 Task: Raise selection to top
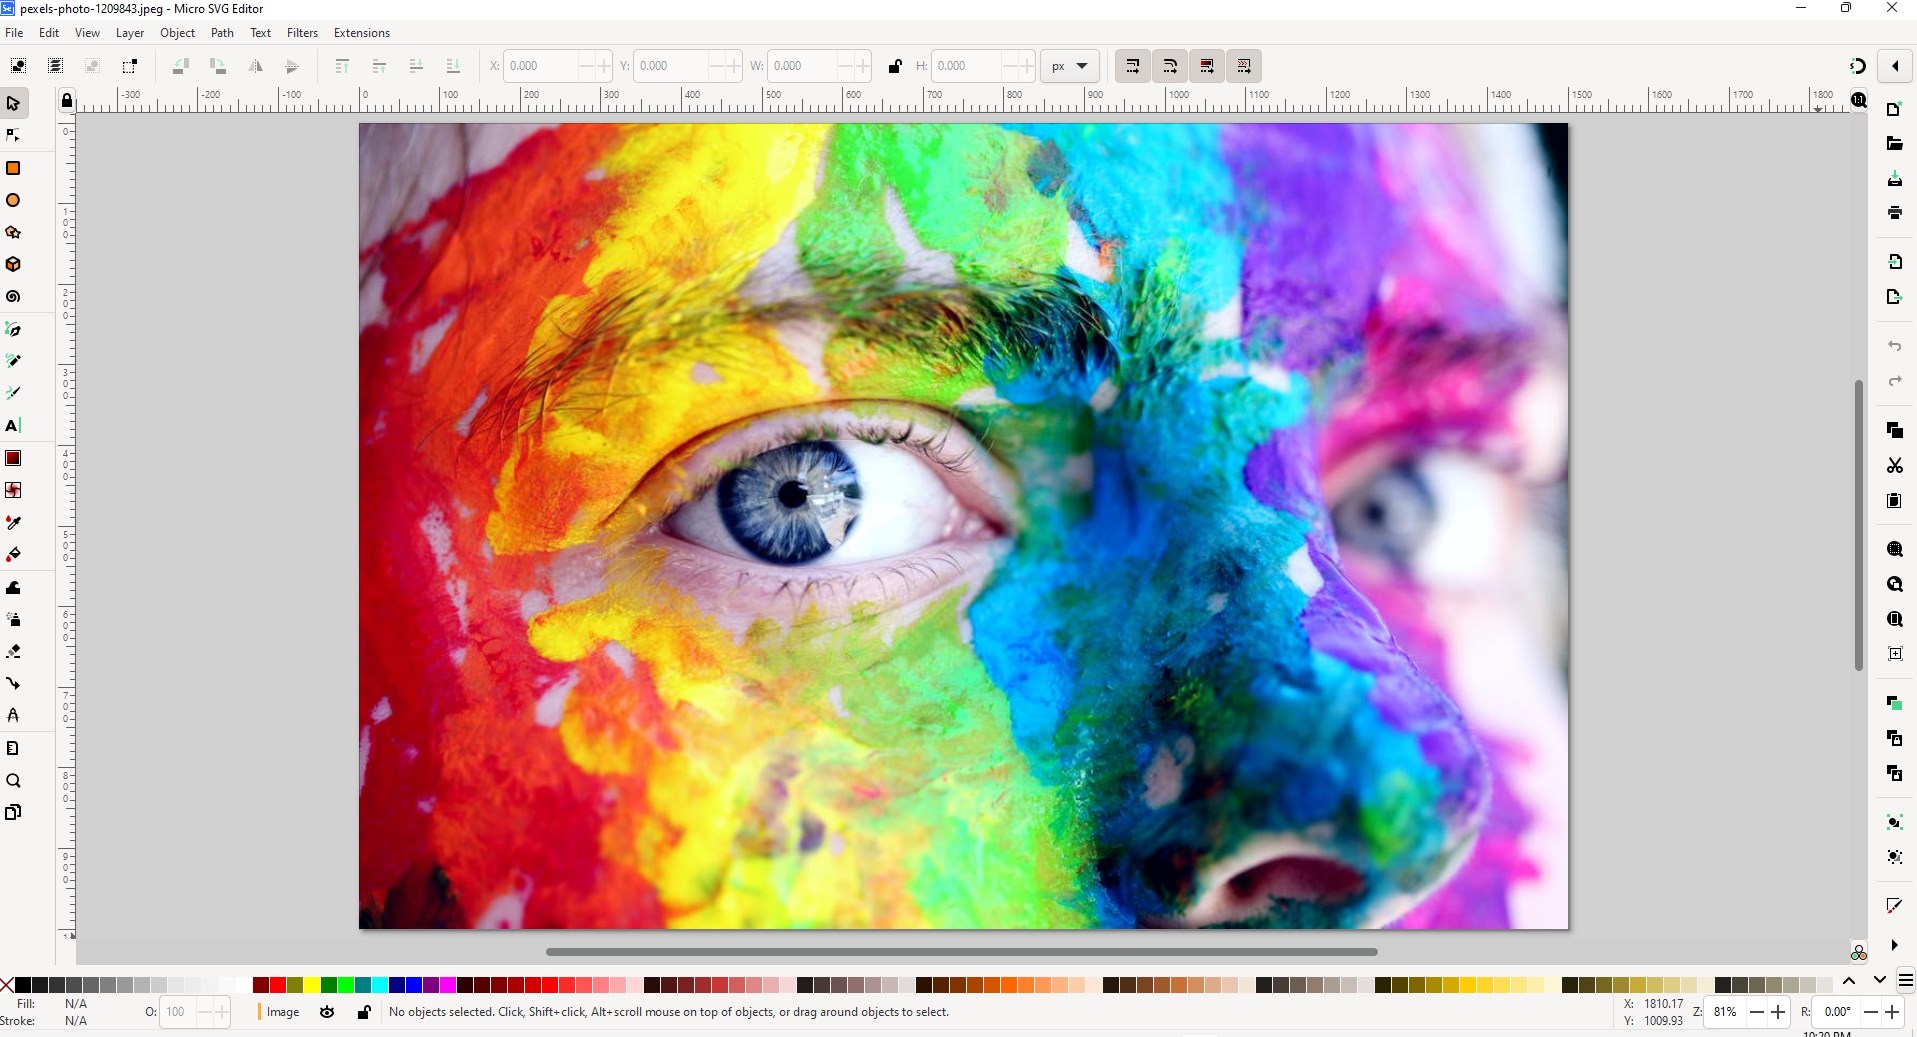(342, 66)
